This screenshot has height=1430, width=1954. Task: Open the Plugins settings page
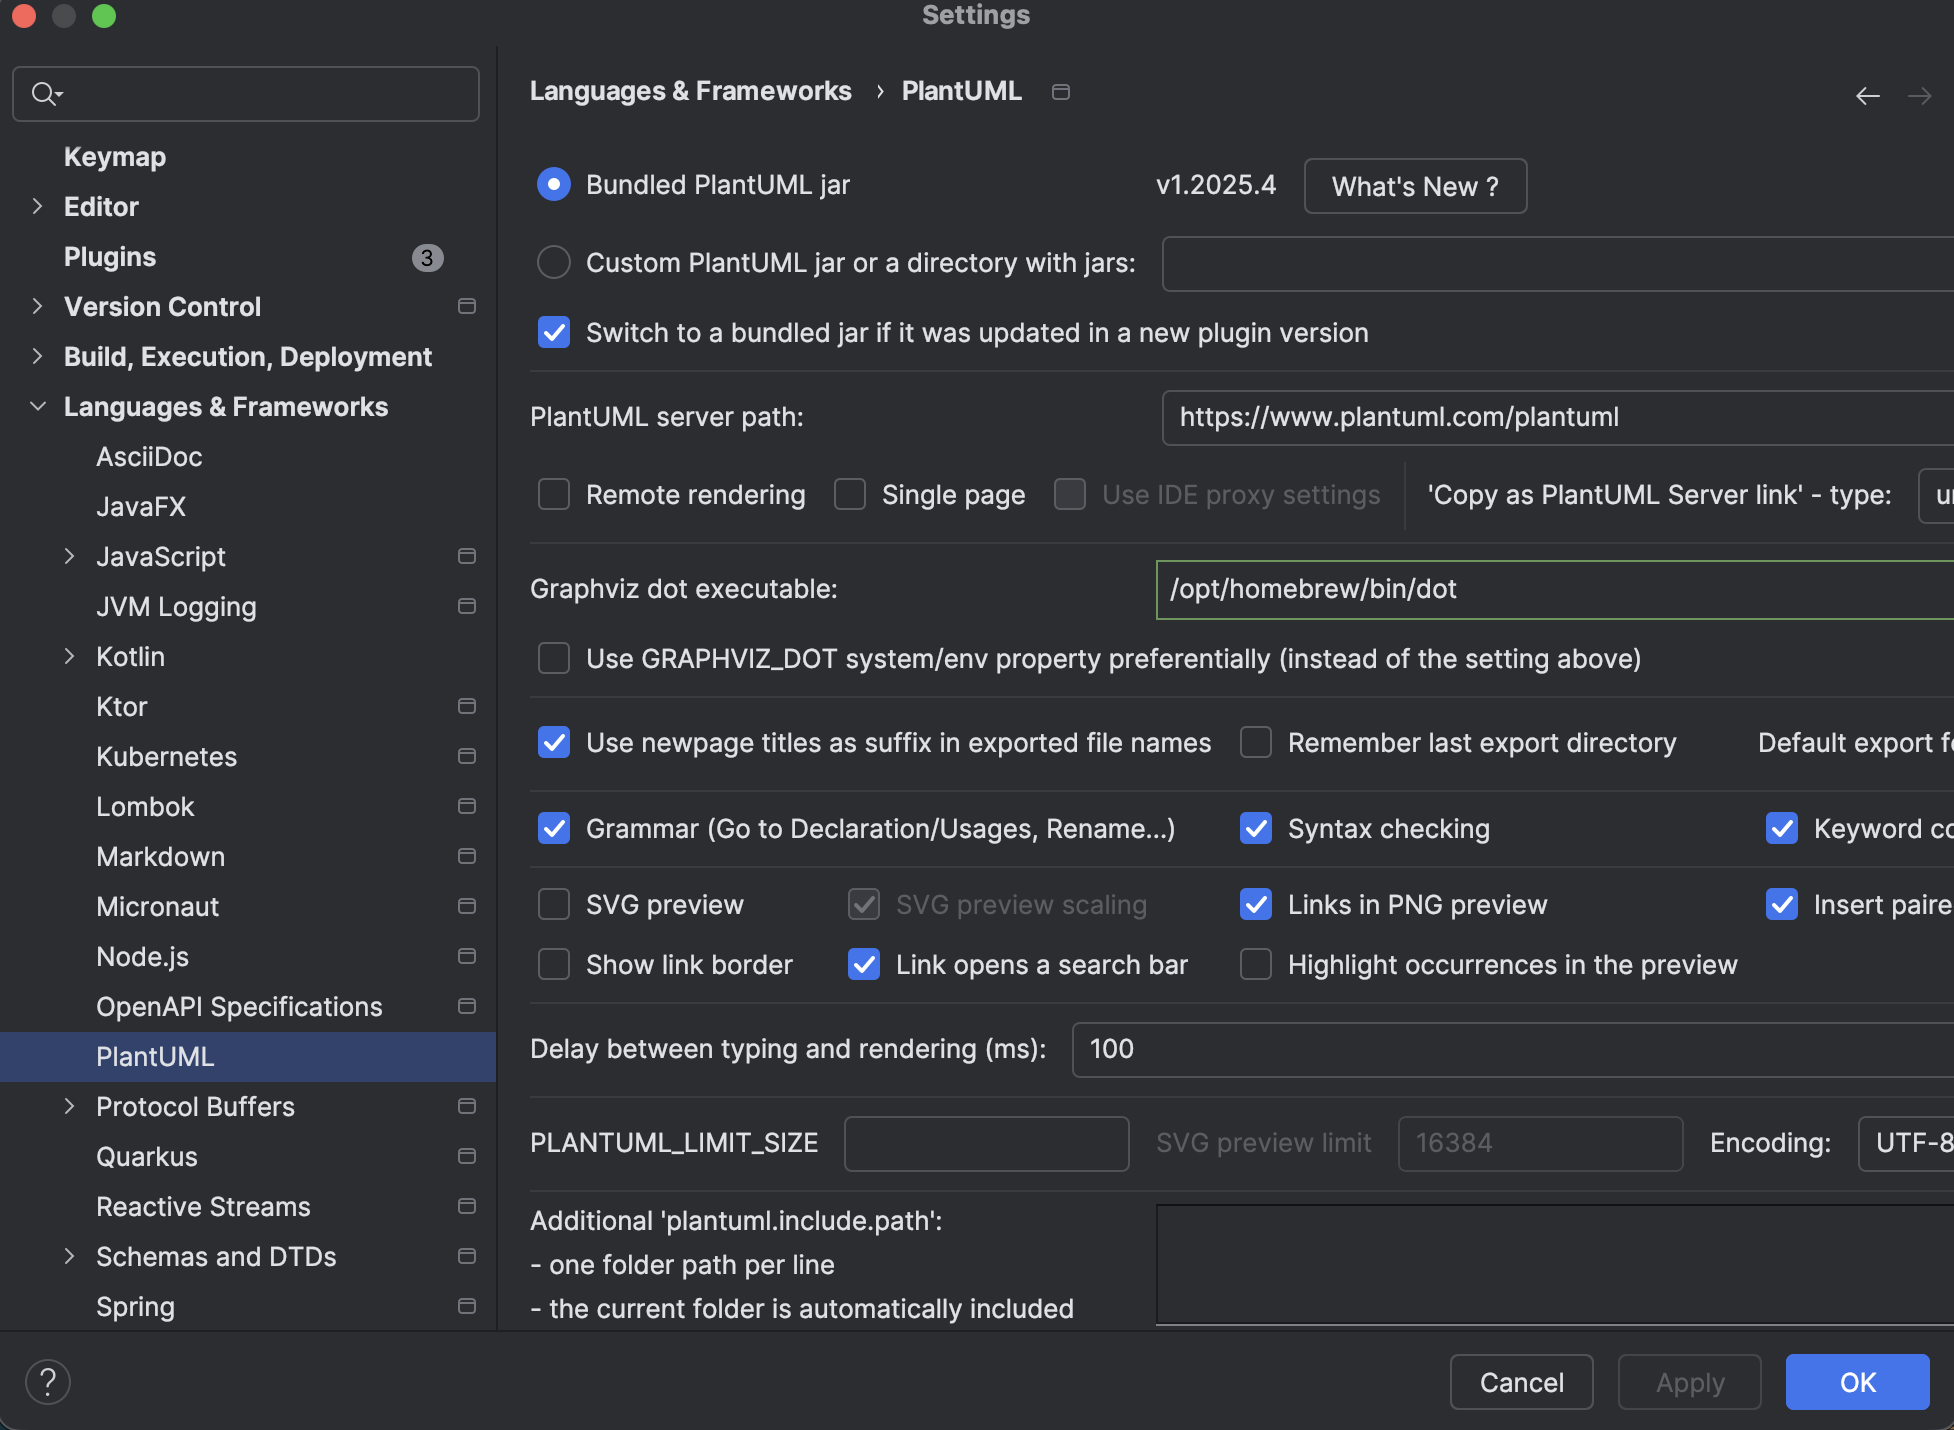point(110,256)
